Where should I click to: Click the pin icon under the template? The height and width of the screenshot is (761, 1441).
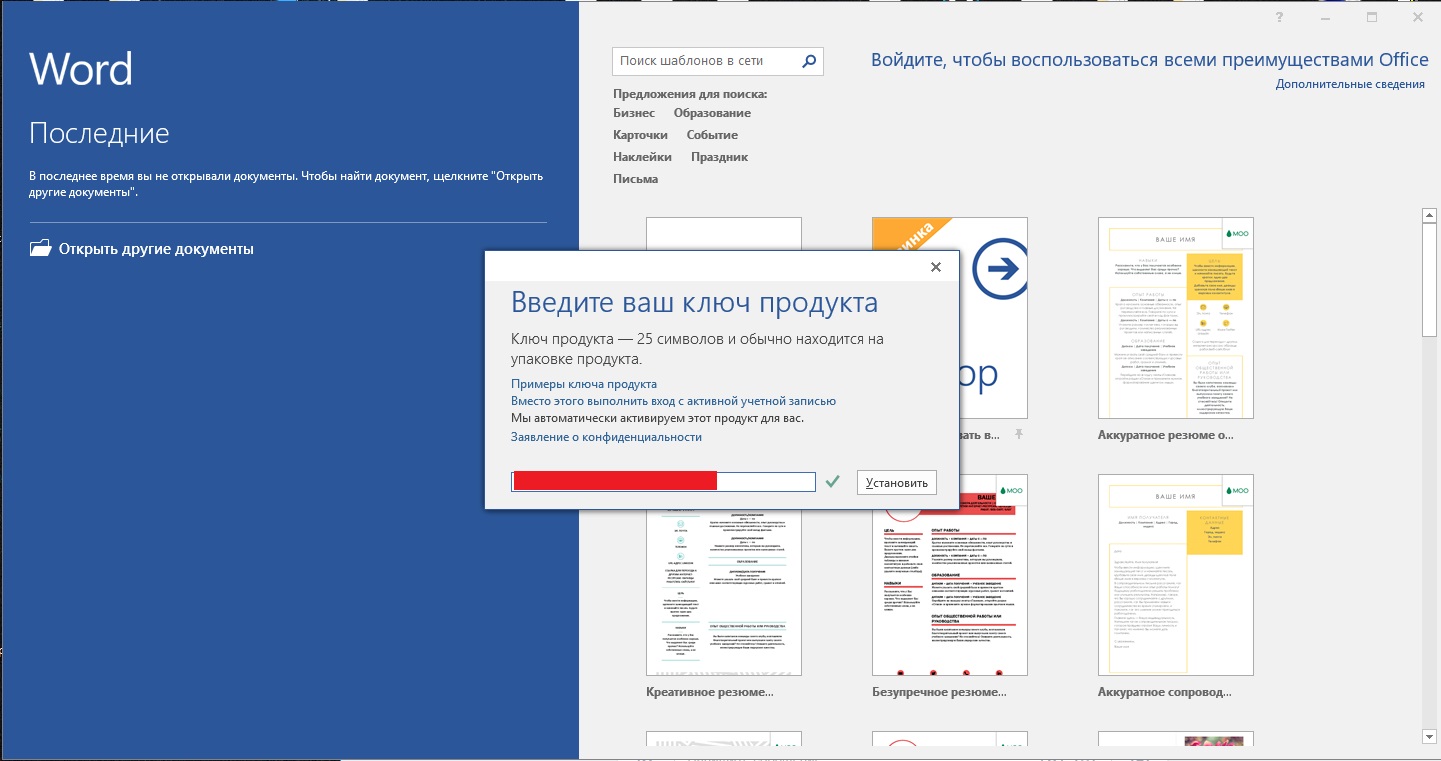coord(1019,435)
